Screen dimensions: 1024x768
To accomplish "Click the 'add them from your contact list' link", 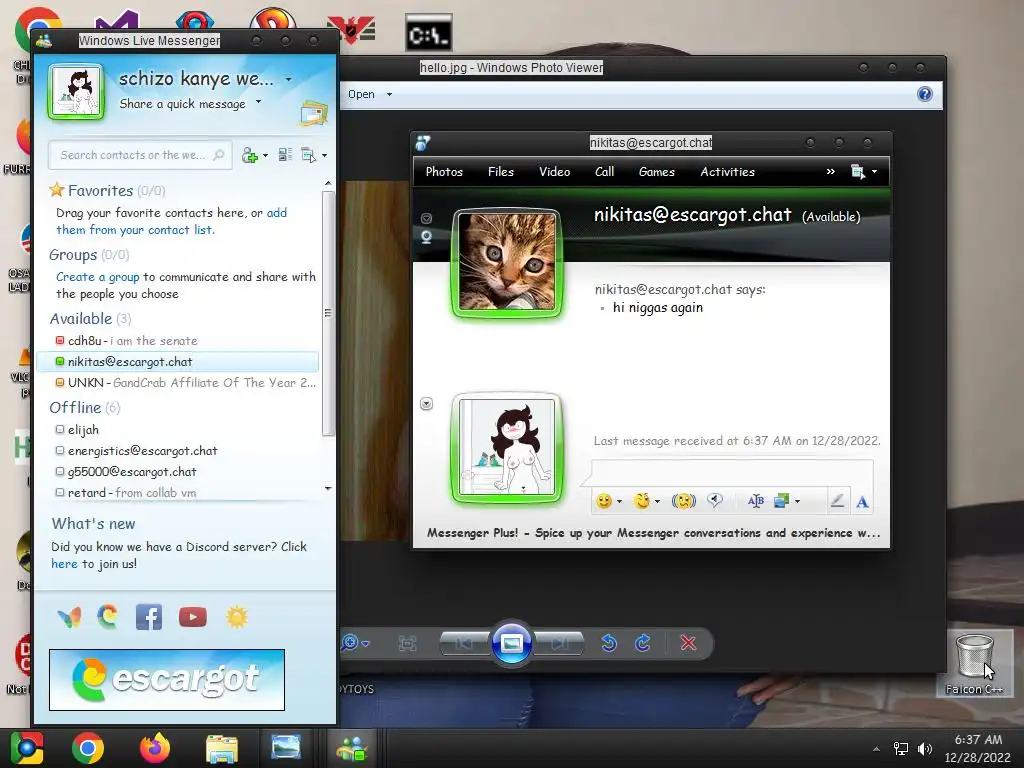I will 171,221.
